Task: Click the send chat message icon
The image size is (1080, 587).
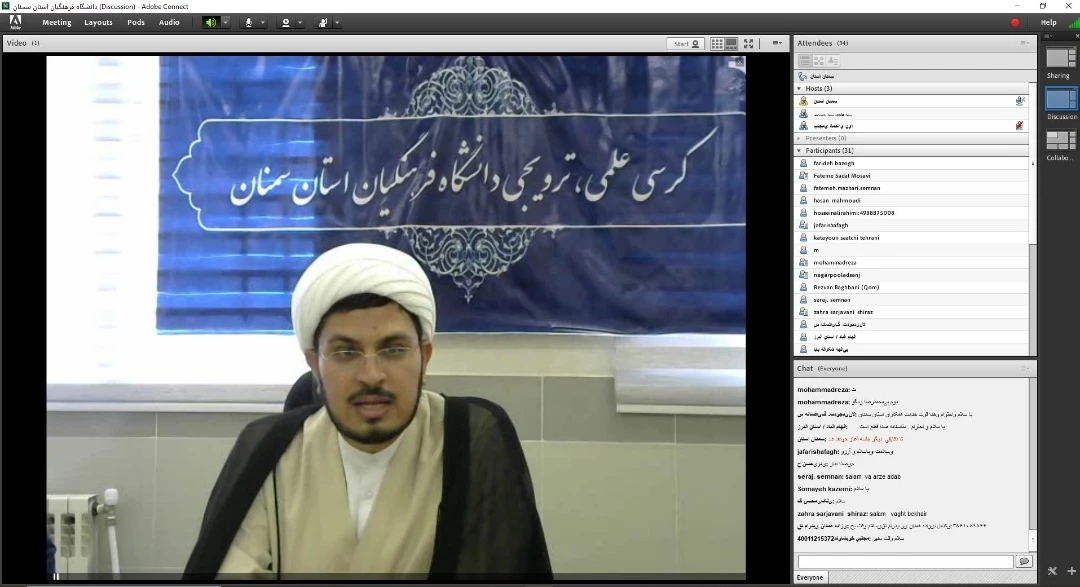Action: pos(1023,562)
